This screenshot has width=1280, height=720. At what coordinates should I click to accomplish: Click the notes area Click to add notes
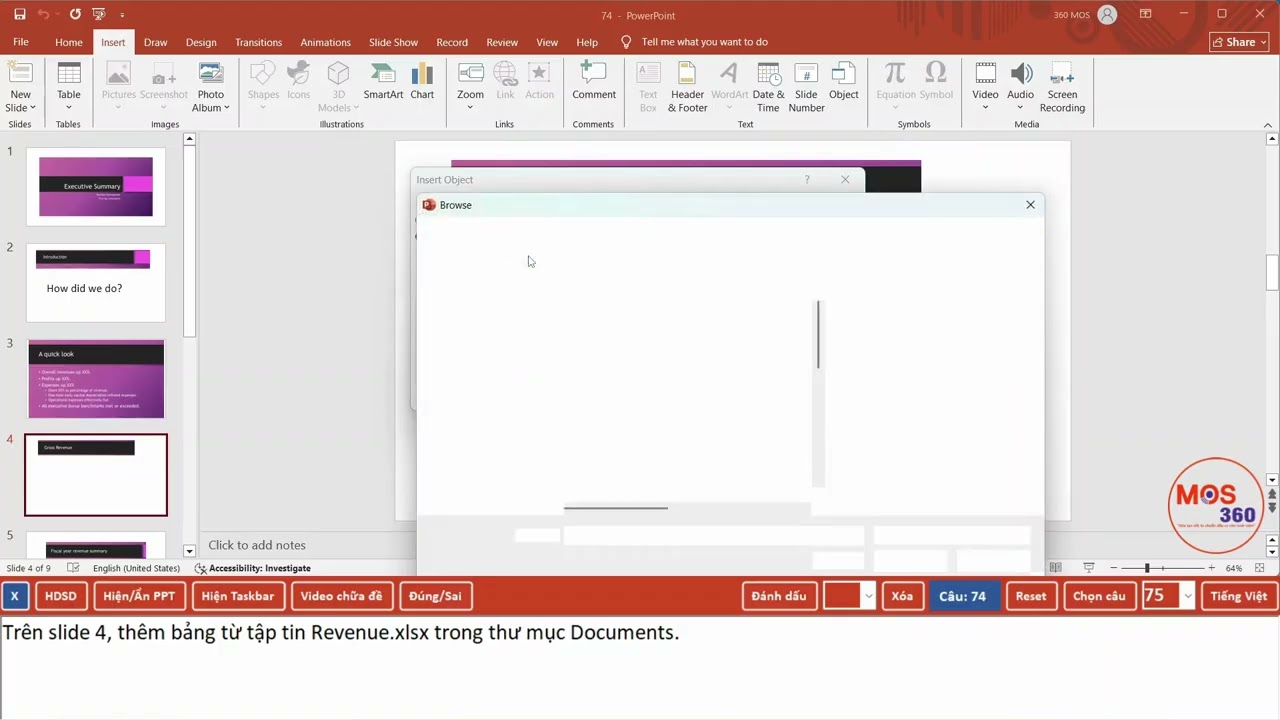tap(257, 545)
